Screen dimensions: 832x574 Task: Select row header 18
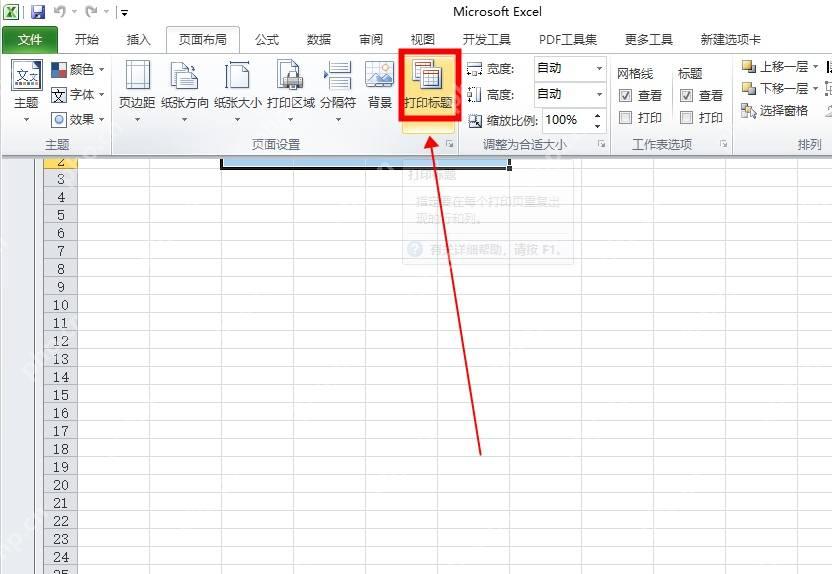tap(60, 449)
